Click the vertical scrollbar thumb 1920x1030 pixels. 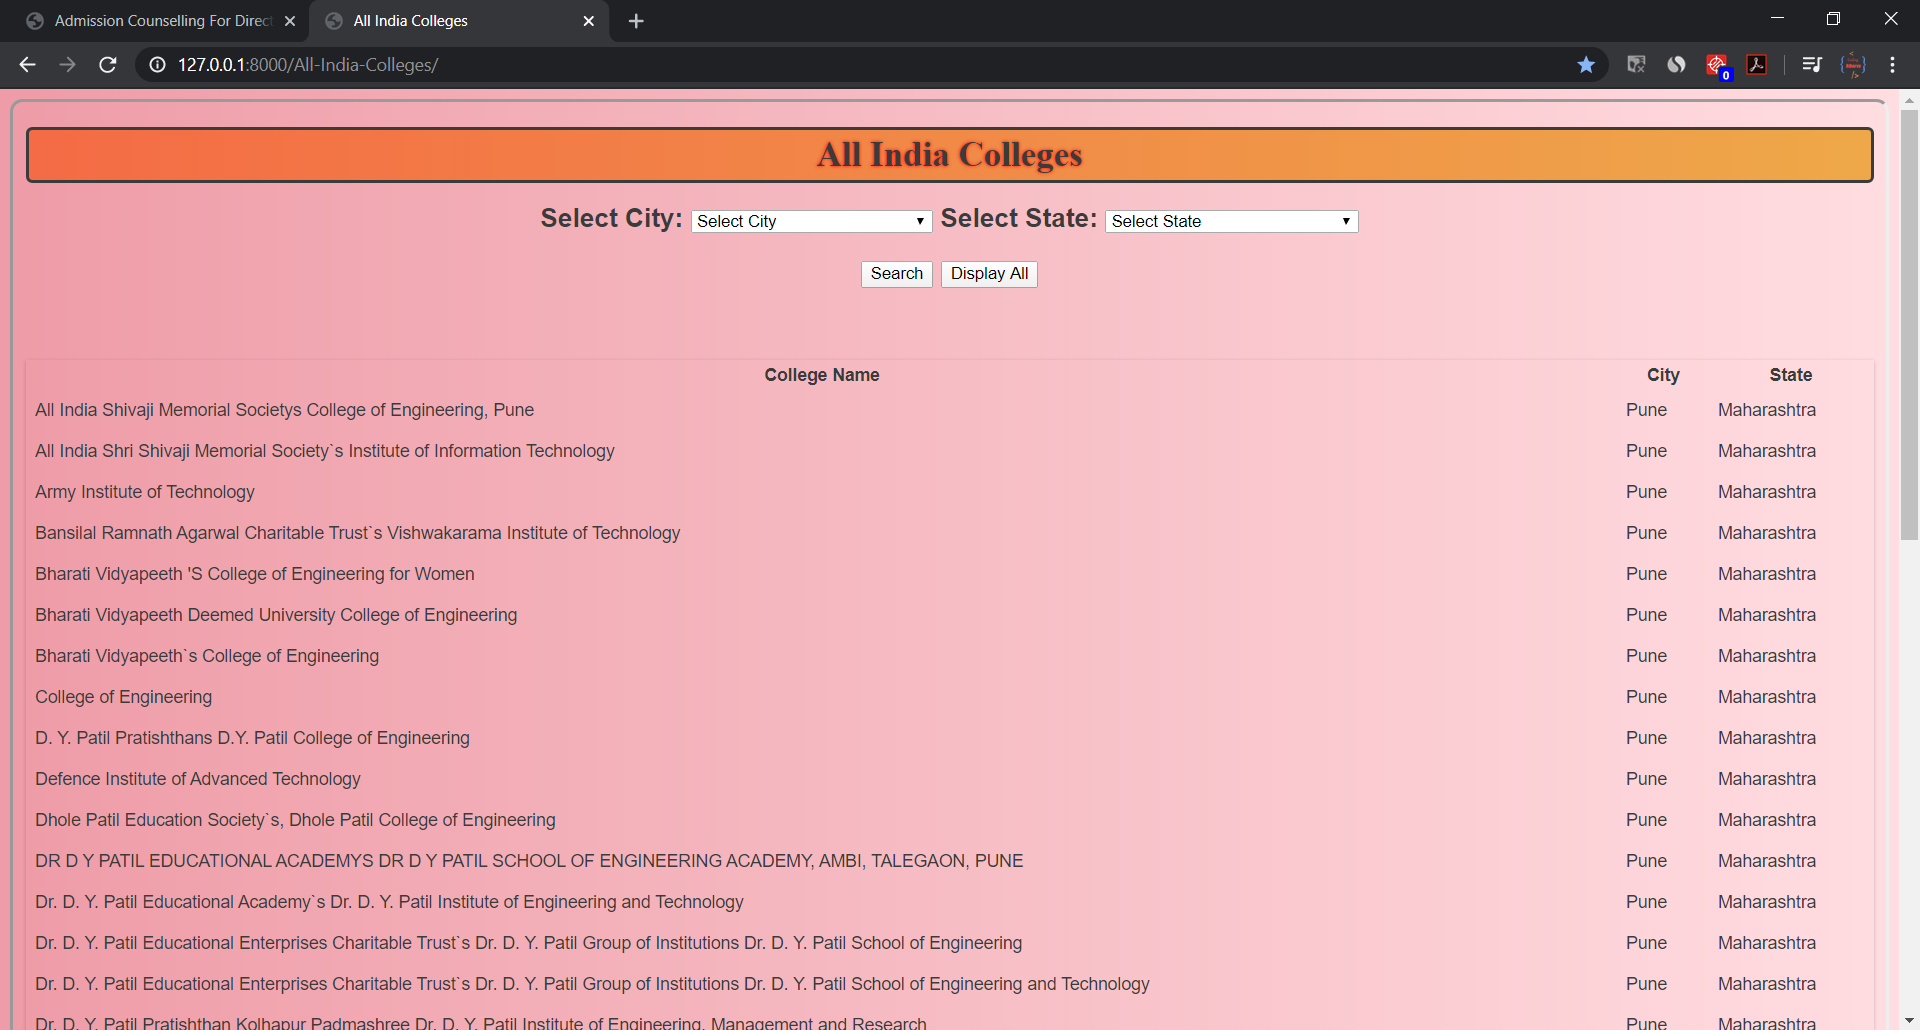pos(1909,325)
